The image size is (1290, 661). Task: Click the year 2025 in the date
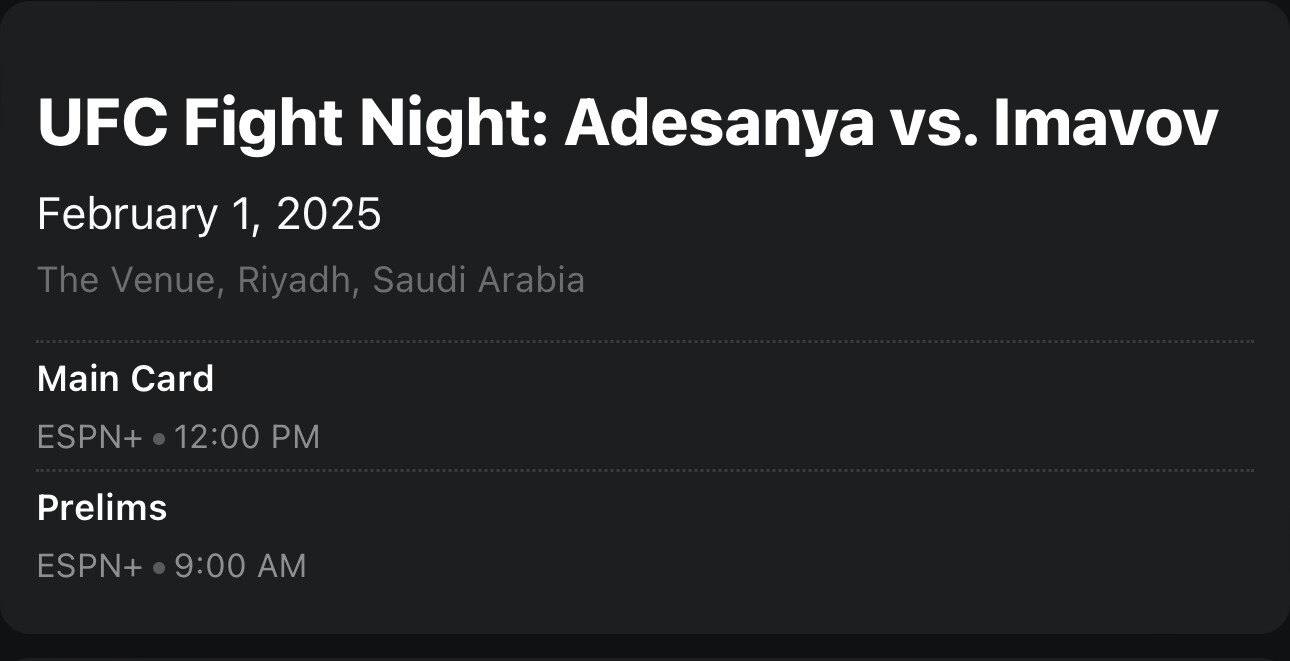(x=329, y=214)
